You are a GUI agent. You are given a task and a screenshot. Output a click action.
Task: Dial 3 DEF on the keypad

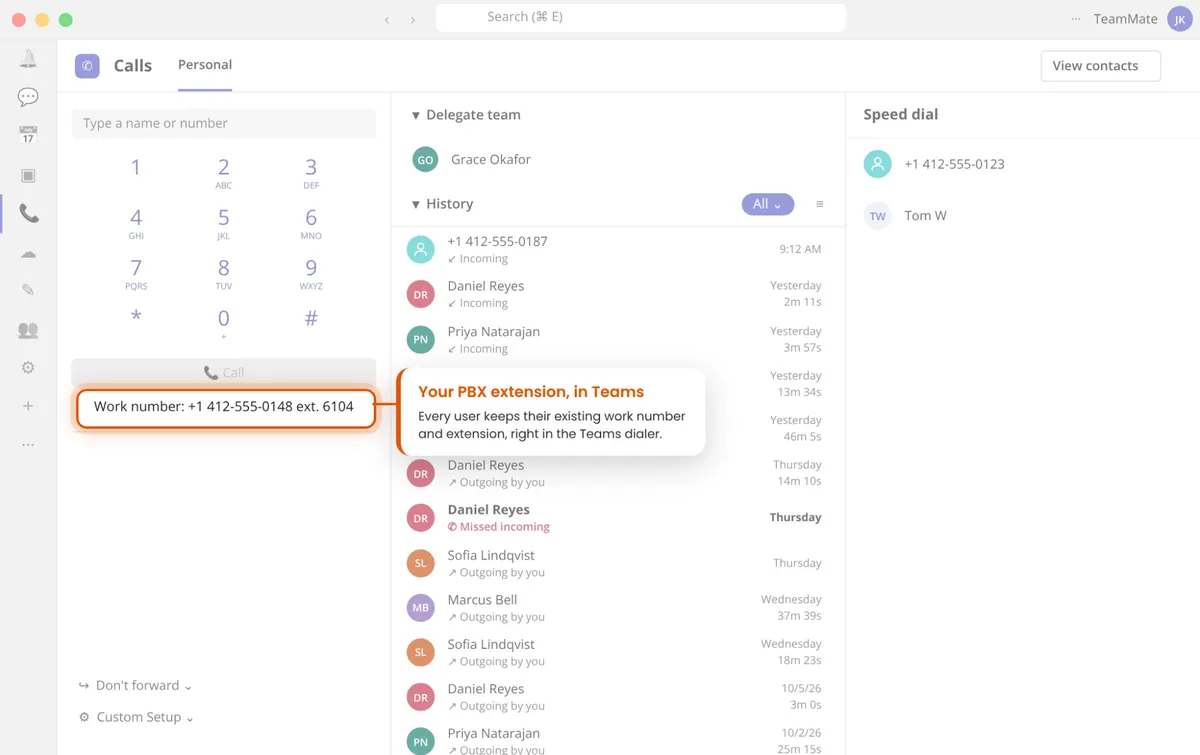[311, 172]
